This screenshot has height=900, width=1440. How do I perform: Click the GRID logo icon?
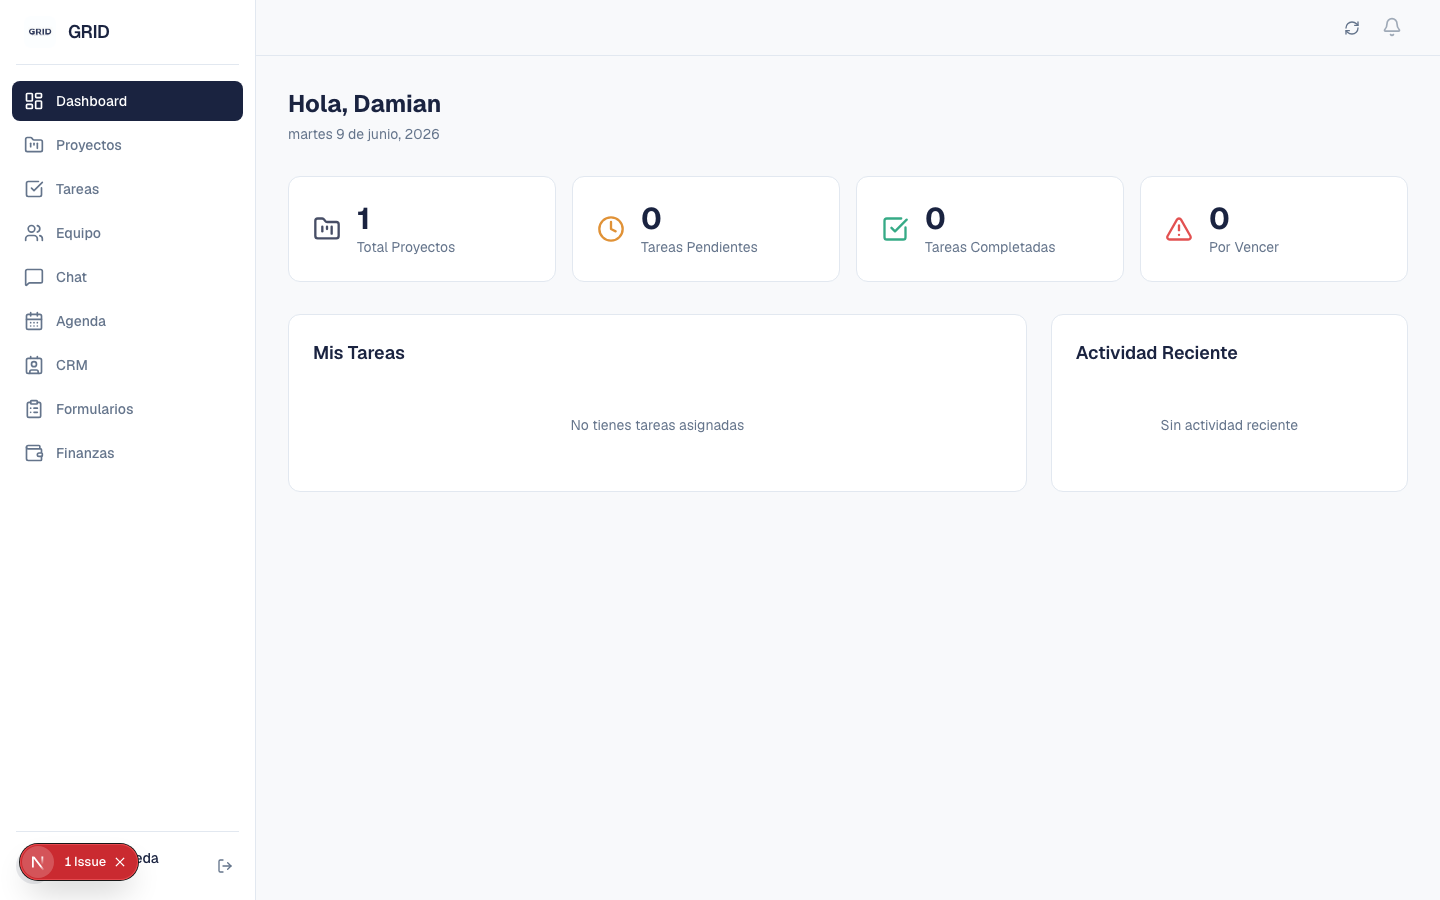[x=40, y=32]
